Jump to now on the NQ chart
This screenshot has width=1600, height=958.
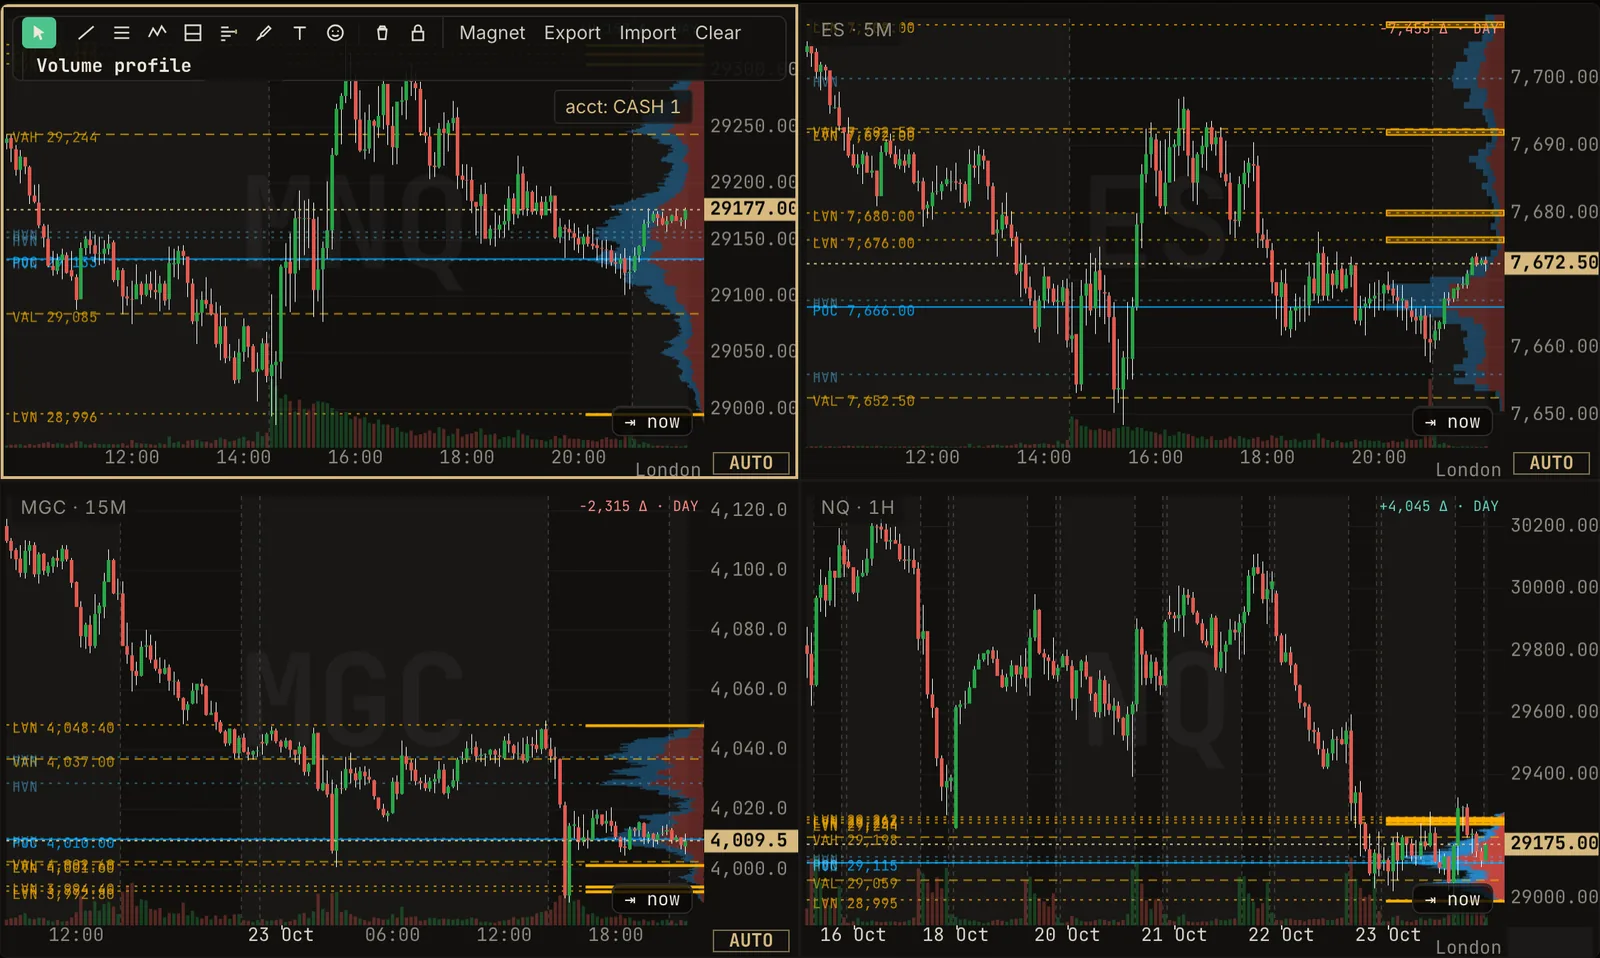pos(1452,900)
